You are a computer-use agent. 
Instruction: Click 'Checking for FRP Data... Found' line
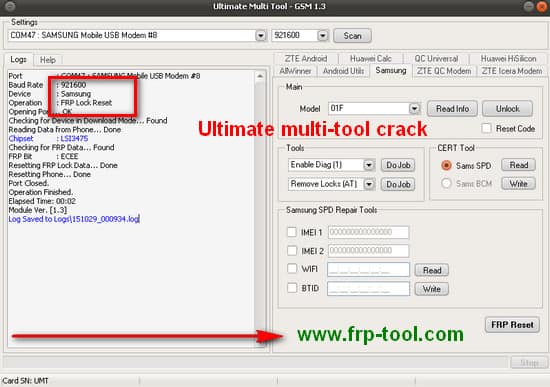click(x=61, y=147)
